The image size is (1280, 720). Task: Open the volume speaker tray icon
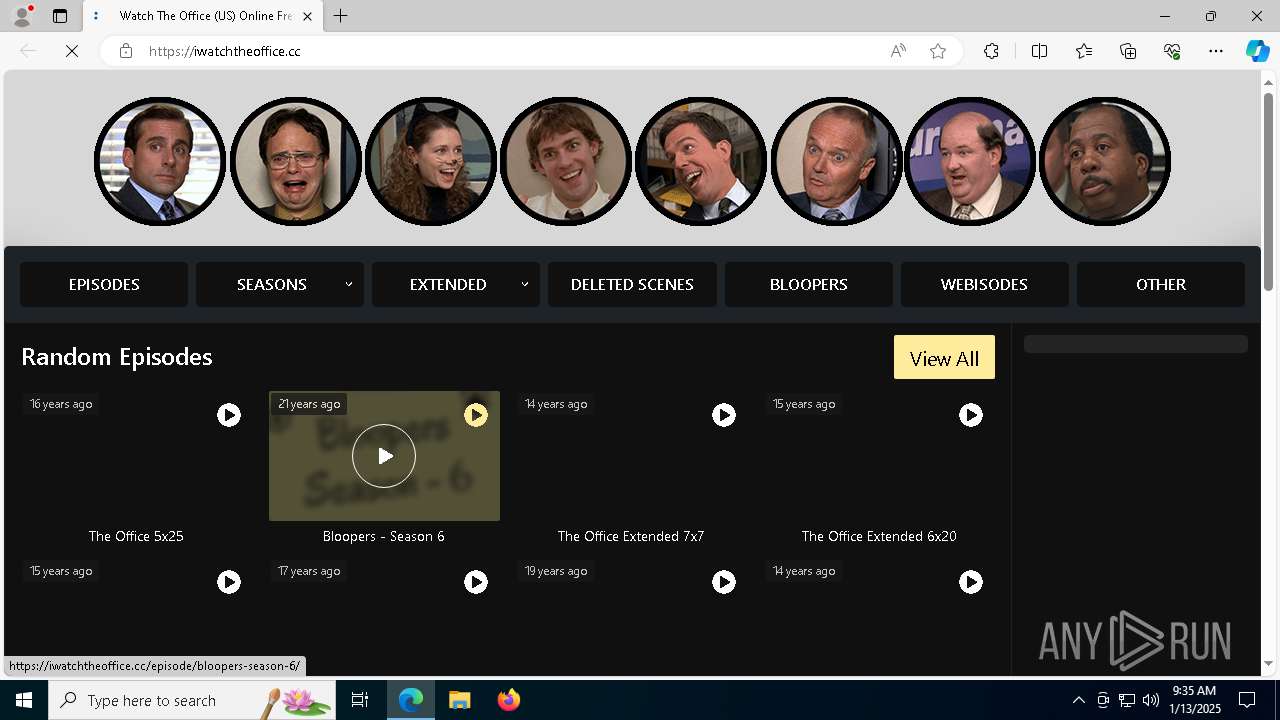coord(1151,700)
